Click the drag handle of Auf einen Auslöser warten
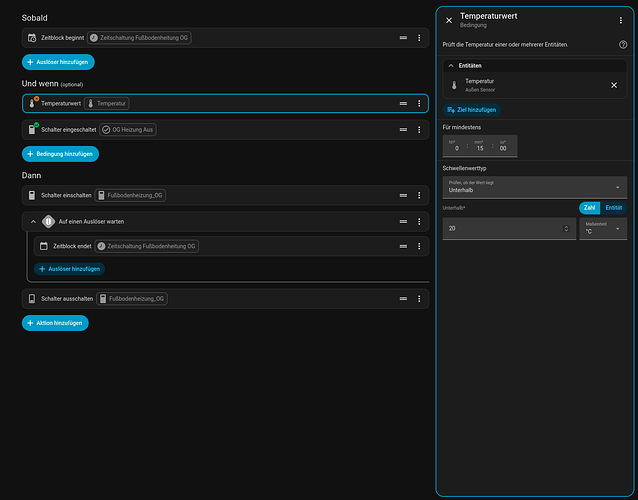Image resolution: width=638 pixels, height=500 pixels. coord(403,222)
